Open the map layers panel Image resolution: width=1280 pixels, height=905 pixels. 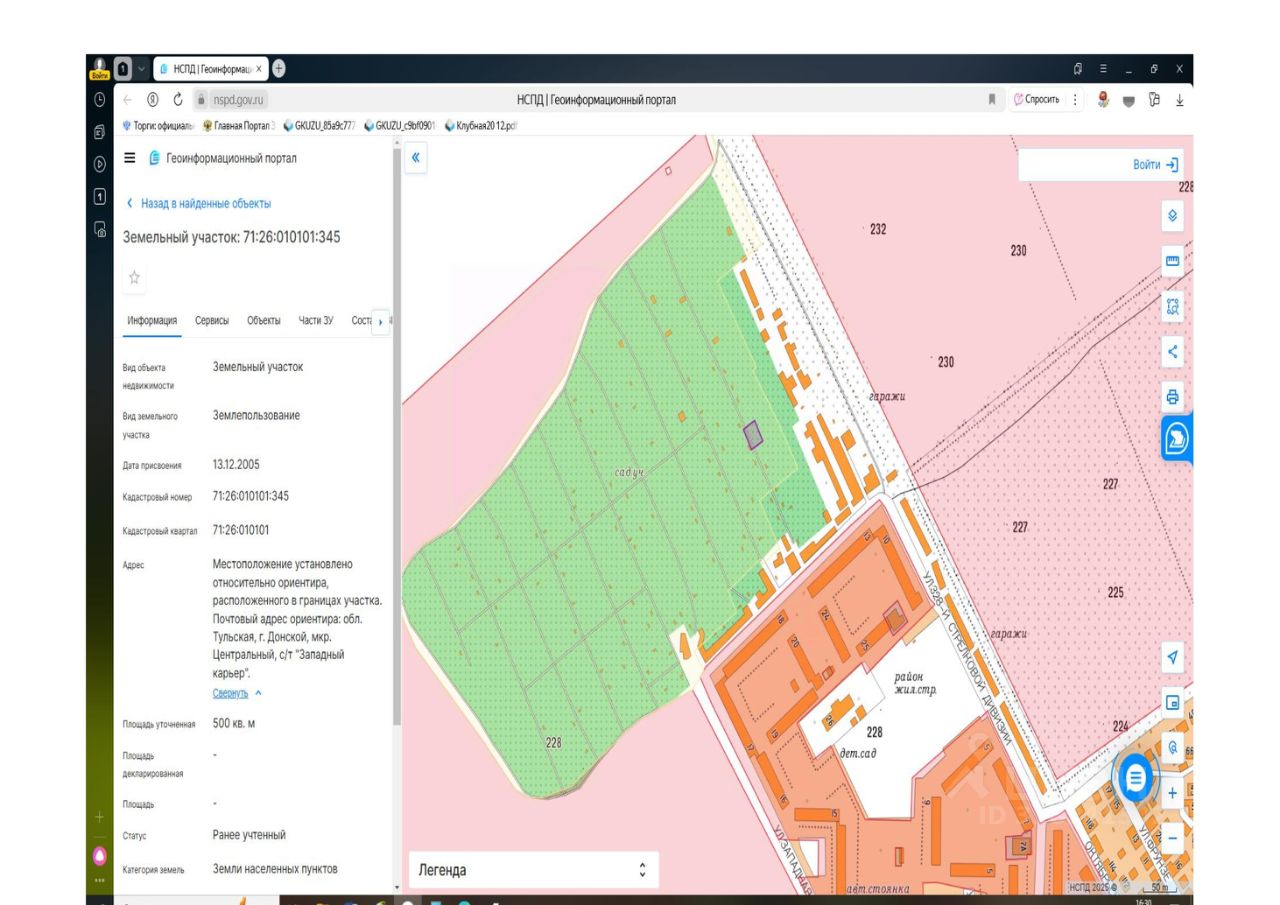1173,216
